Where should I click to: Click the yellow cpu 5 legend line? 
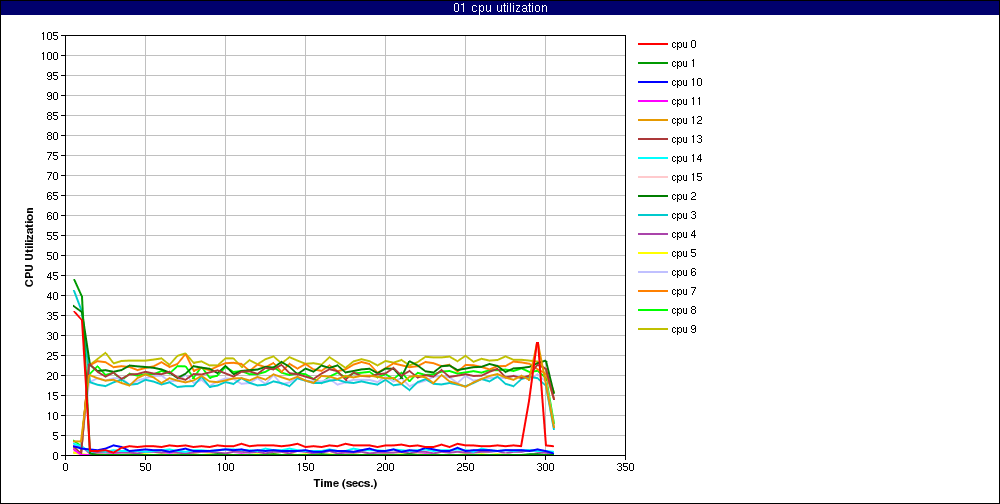click(652, 253)
